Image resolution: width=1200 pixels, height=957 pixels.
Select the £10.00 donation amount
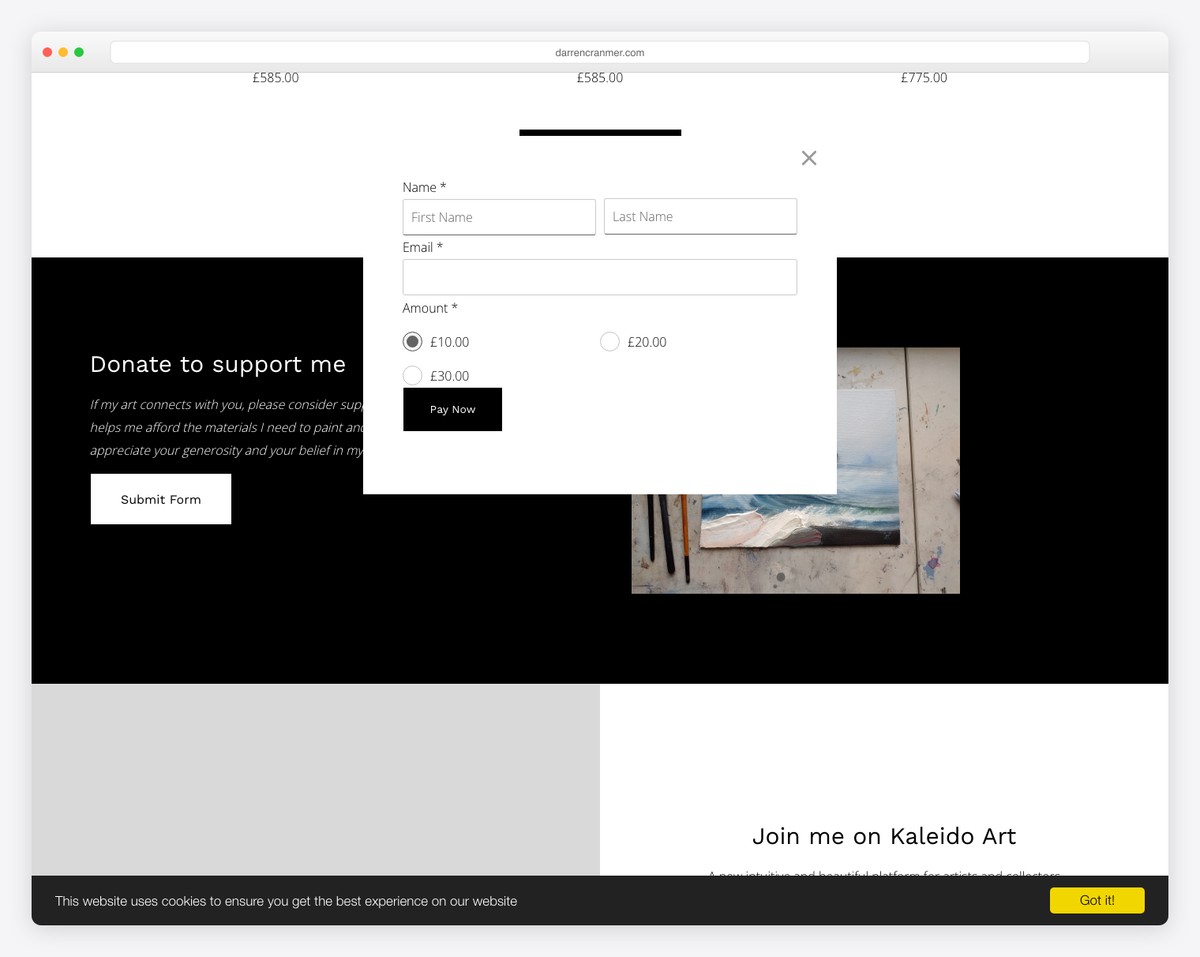(x=412, y=341)
